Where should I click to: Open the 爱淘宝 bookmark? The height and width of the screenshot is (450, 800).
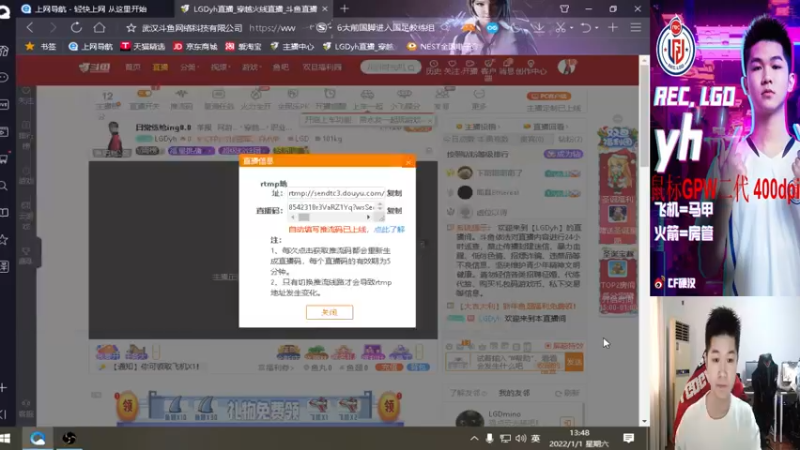pos(243,46)
